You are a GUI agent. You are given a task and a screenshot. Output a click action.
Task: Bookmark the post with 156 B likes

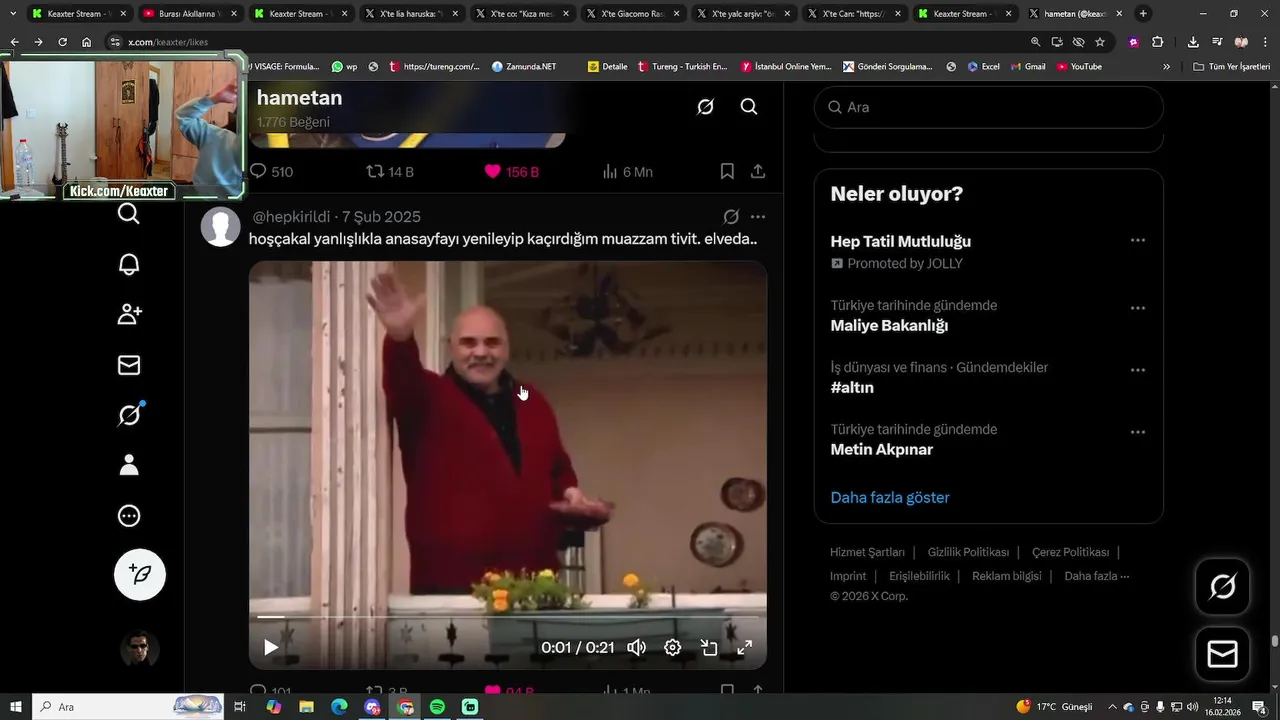(x=727, y=172)
